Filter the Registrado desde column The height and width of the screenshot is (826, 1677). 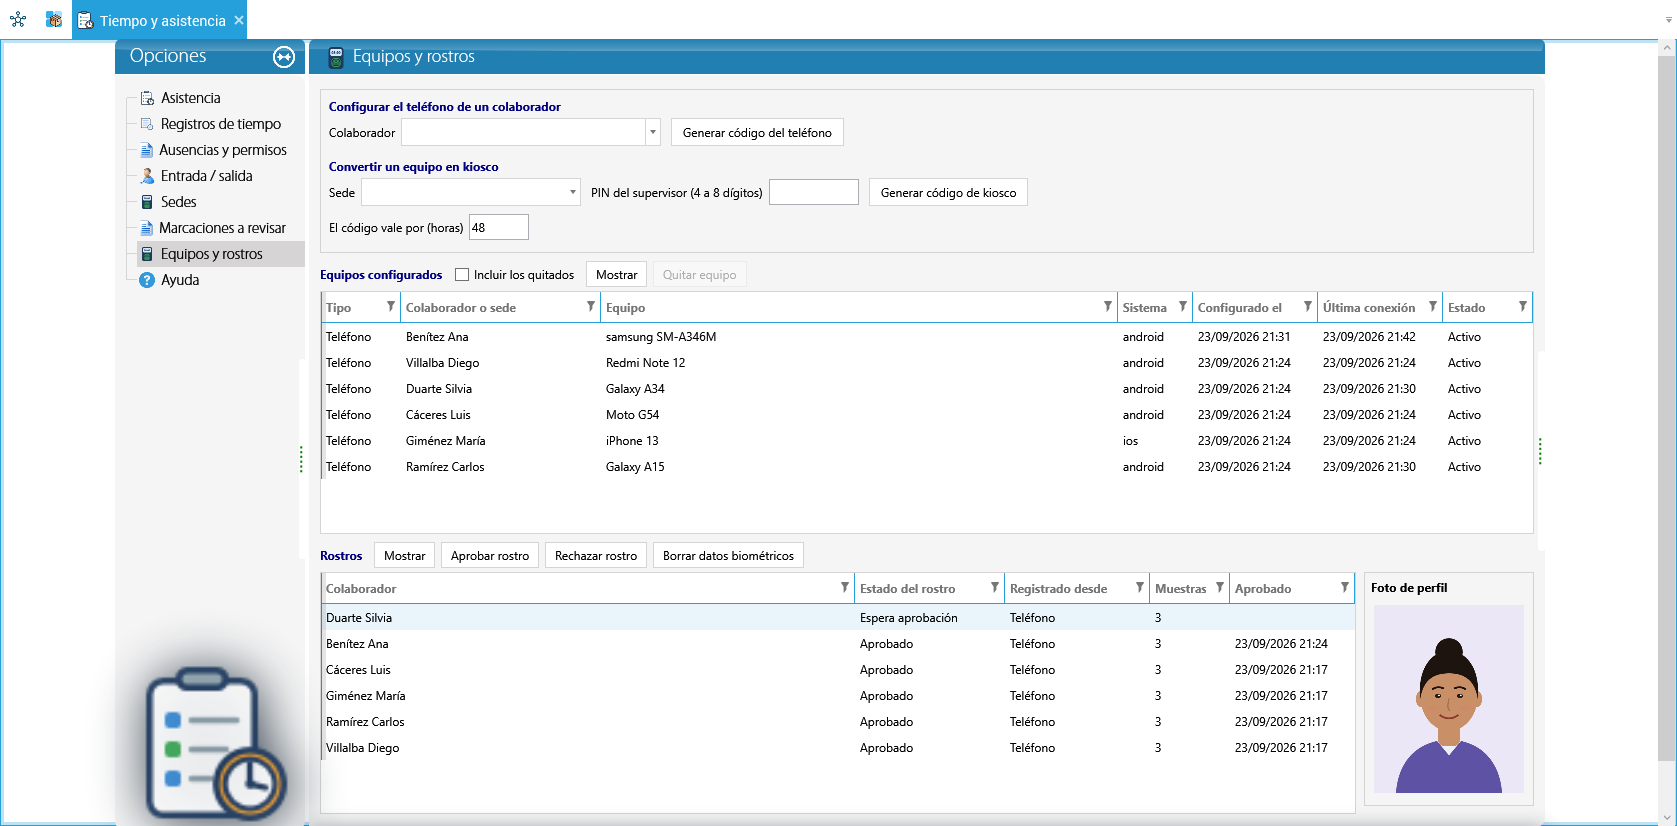tap(1139, 588)
